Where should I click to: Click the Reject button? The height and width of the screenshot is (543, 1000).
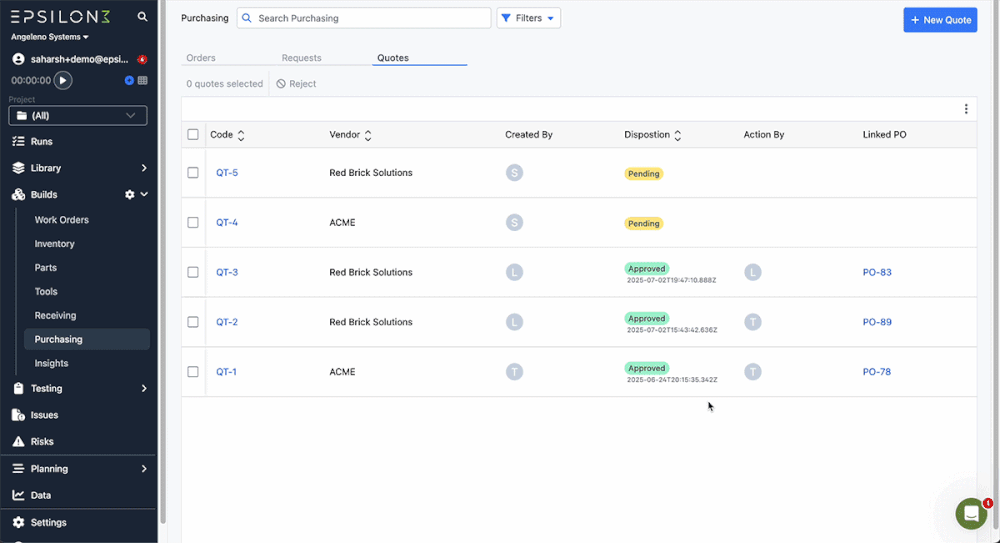296,84
